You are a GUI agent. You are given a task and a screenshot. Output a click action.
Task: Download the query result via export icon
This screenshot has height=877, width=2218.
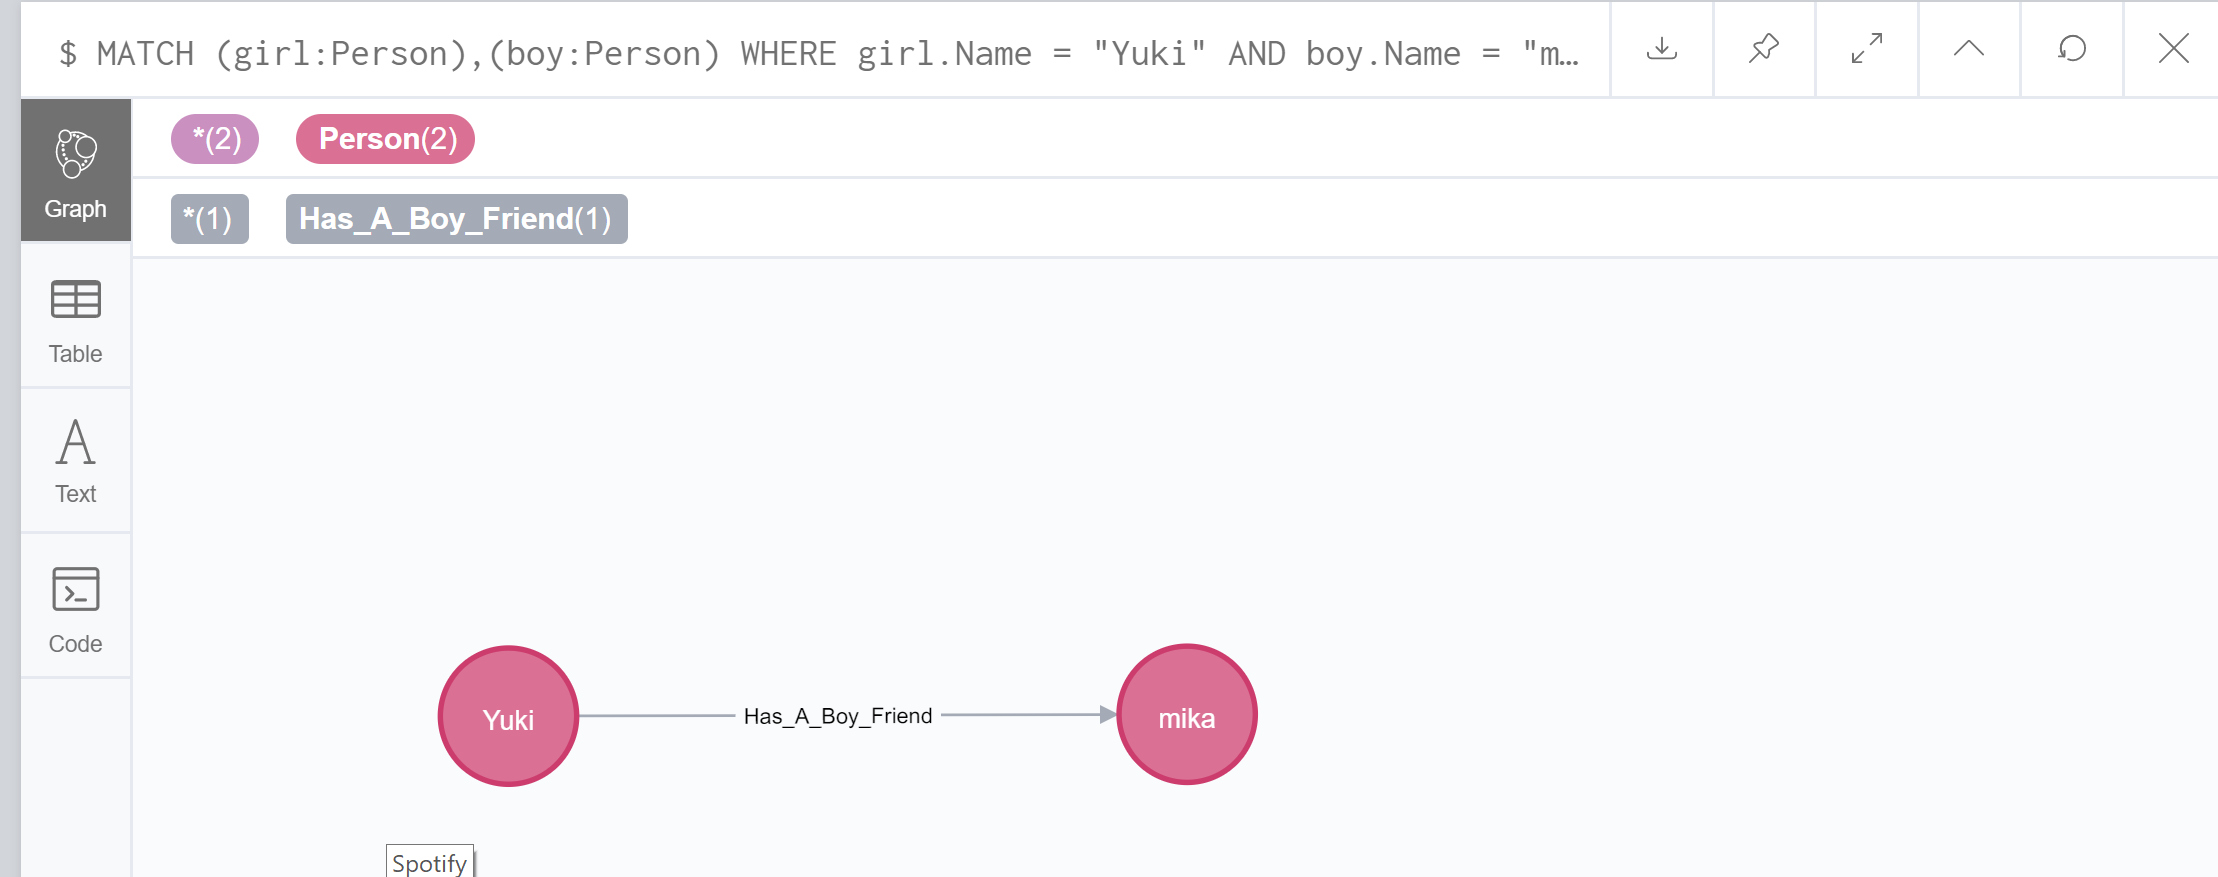click(x=1661, y=49)
